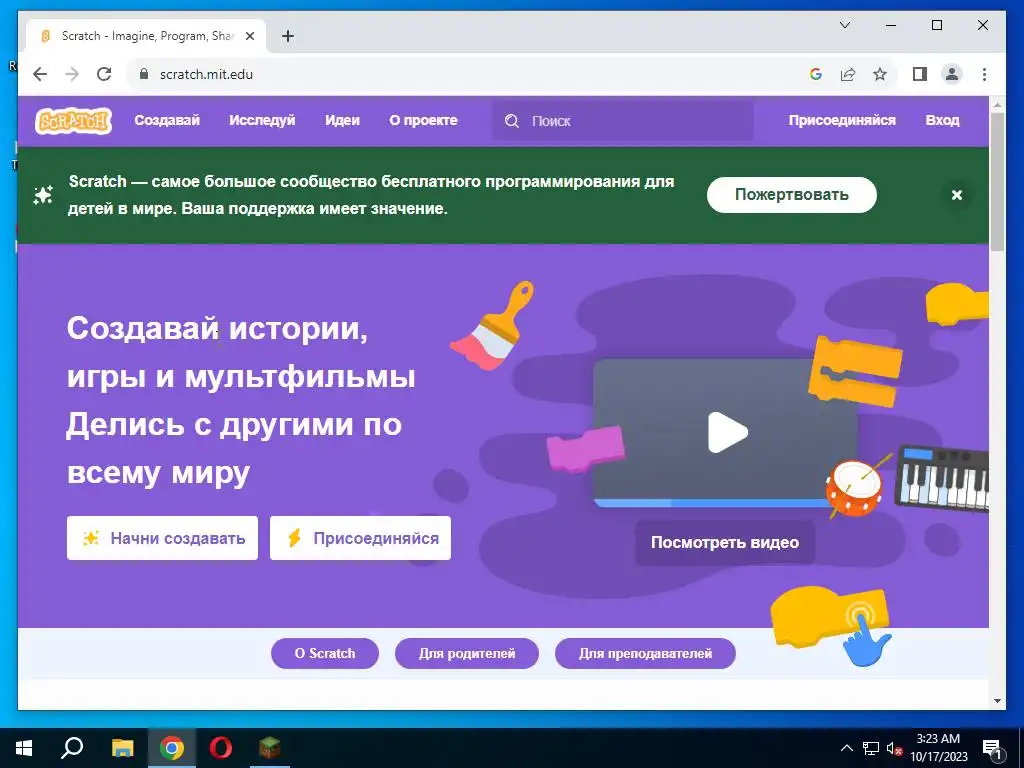The image size is (1024, 768).
Task: Click the padlock site info icon
Action: [x=144, y=74]
